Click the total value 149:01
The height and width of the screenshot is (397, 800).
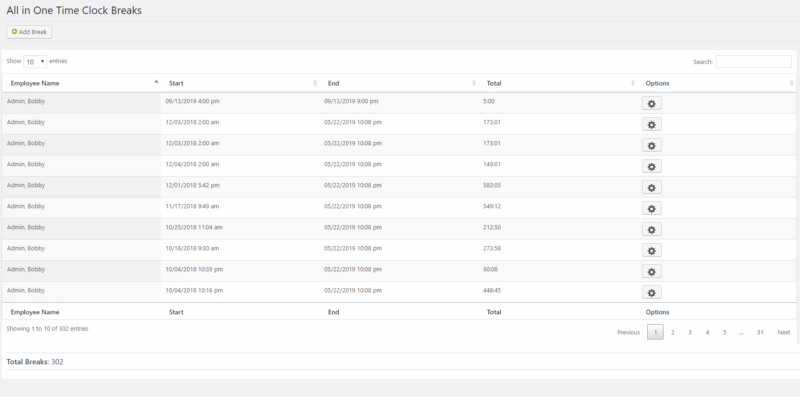click(491, 164)
